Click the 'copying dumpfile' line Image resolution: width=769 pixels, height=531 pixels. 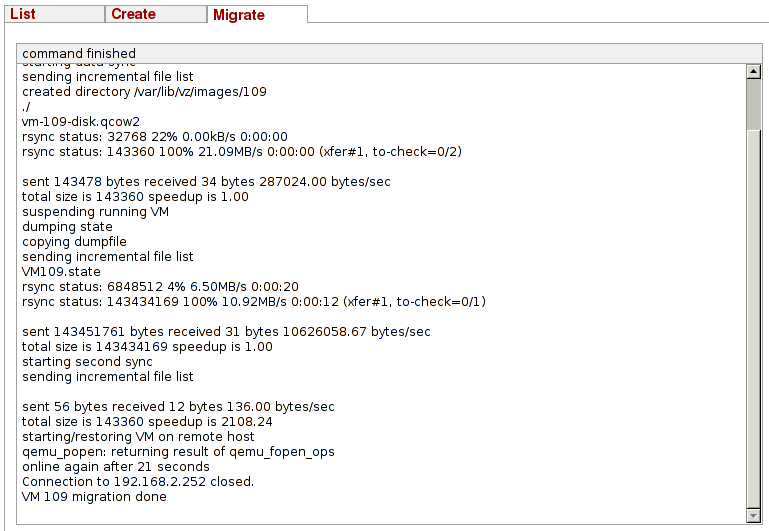point(74,242)
